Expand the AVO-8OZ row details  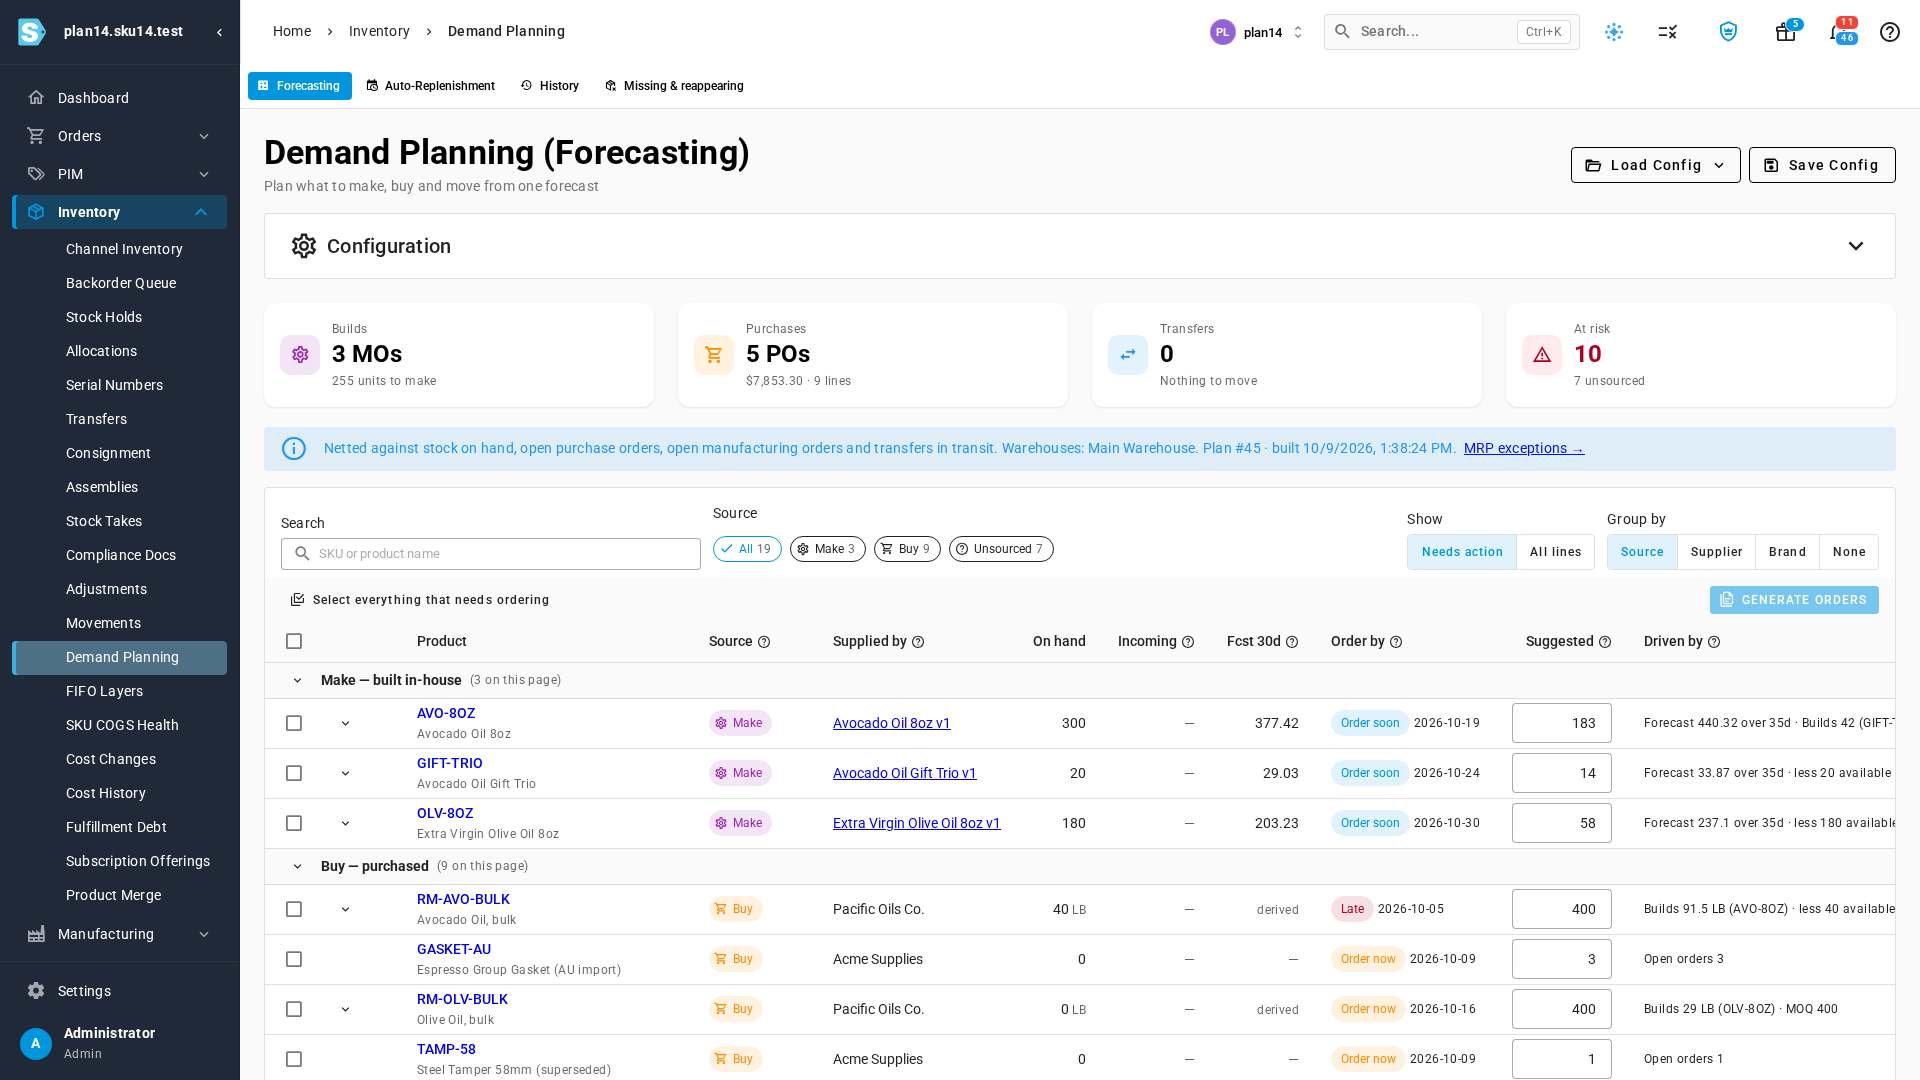(x=345, y=723)
